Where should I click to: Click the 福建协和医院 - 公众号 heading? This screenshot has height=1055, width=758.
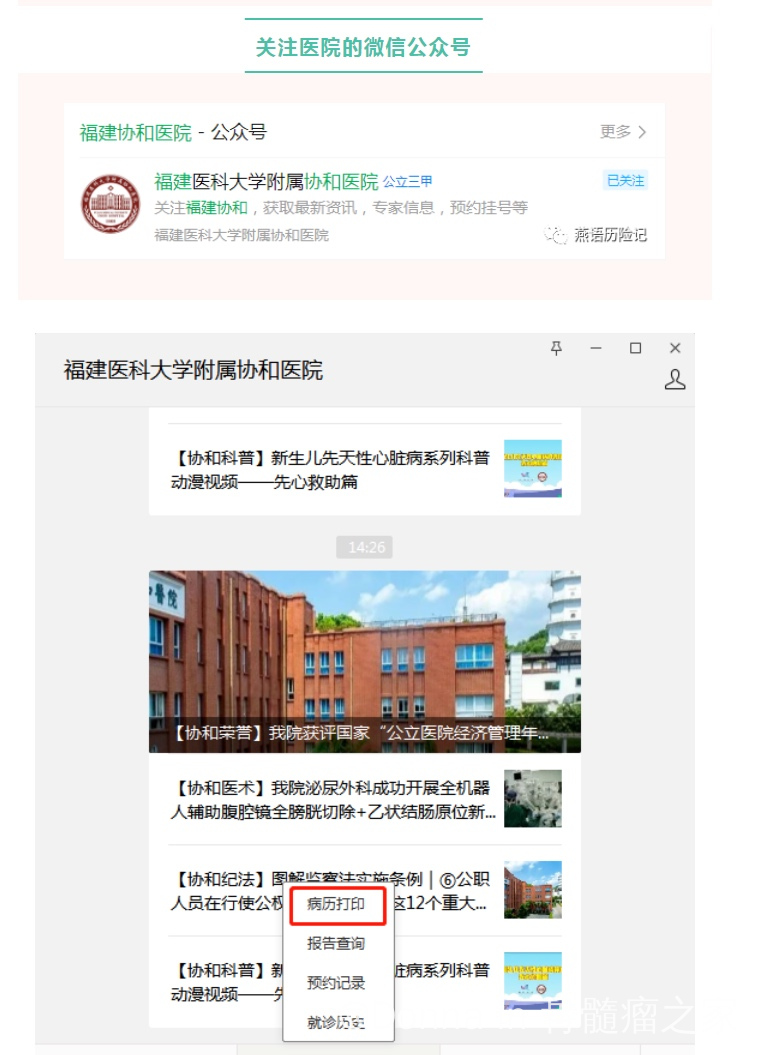173,132
